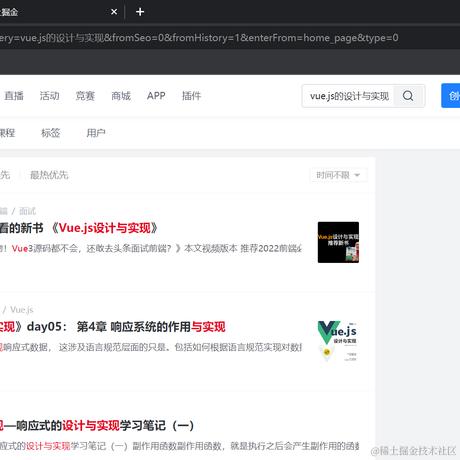Open the black Vue.js book video thumbnail
460x460 pixels.
tap(338, 242)
